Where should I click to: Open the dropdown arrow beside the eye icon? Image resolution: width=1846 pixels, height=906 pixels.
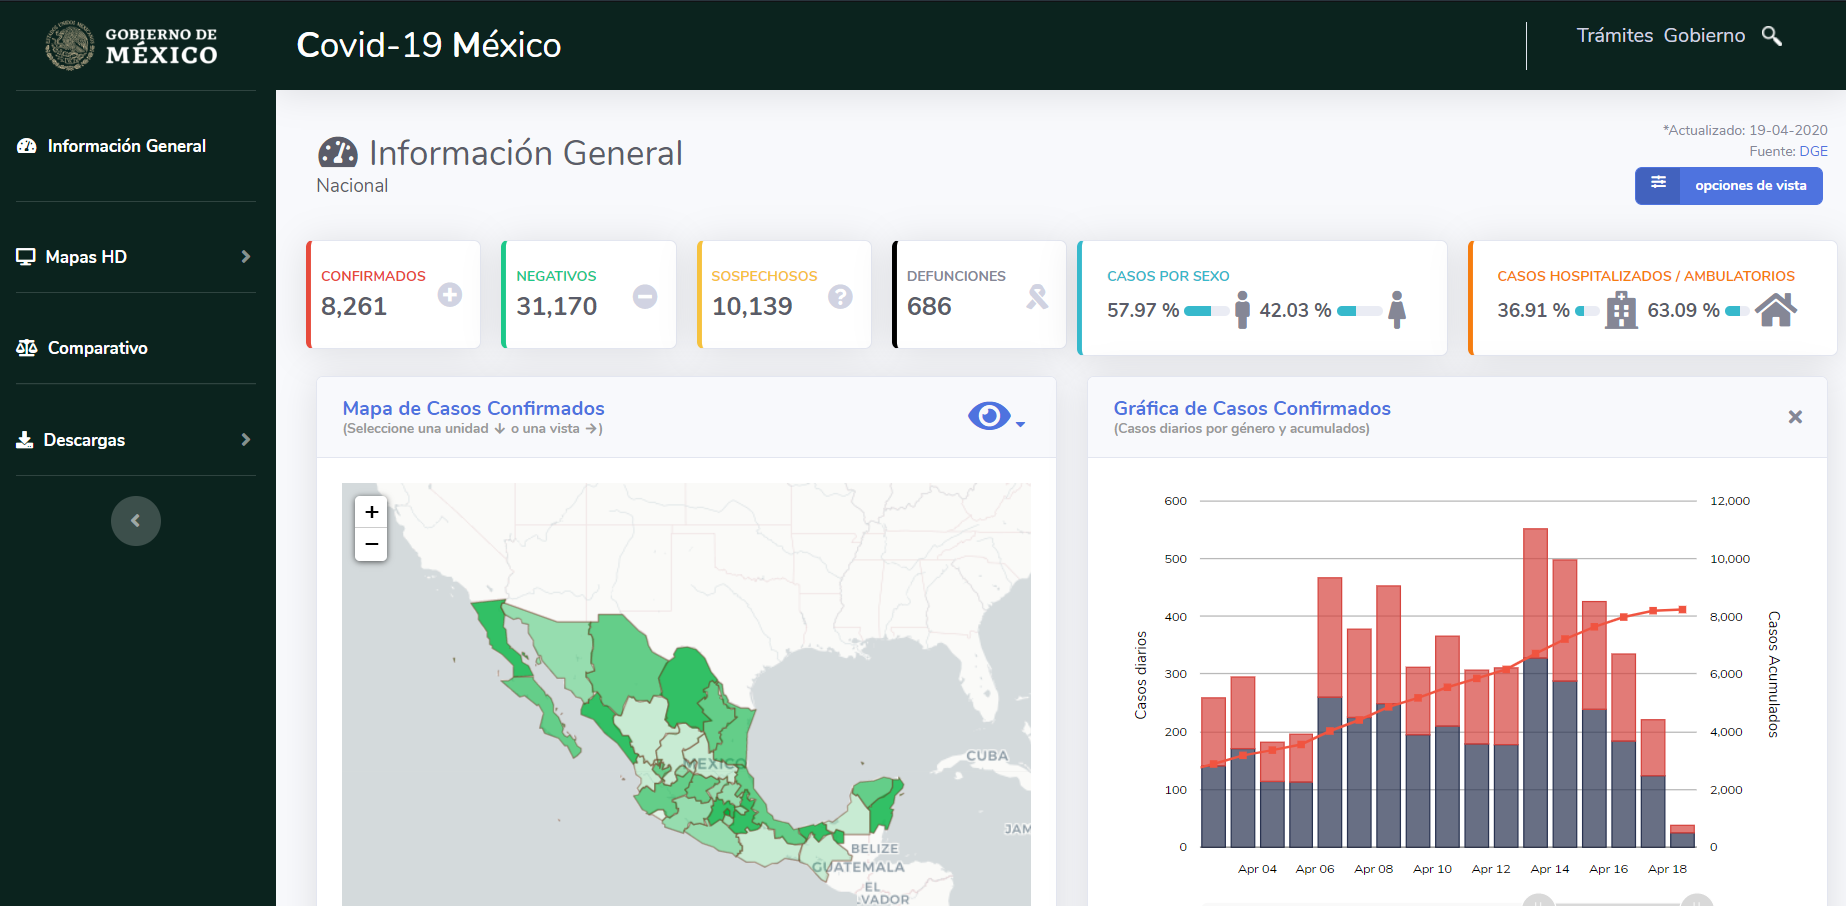pyautogui.click(x=1021, y=425)
